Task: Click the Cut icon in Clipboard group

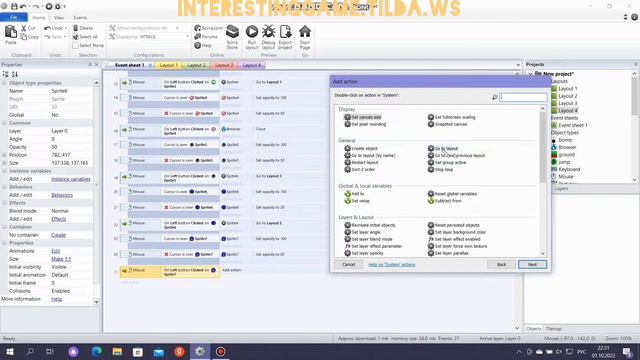Action: pos(24,28)
